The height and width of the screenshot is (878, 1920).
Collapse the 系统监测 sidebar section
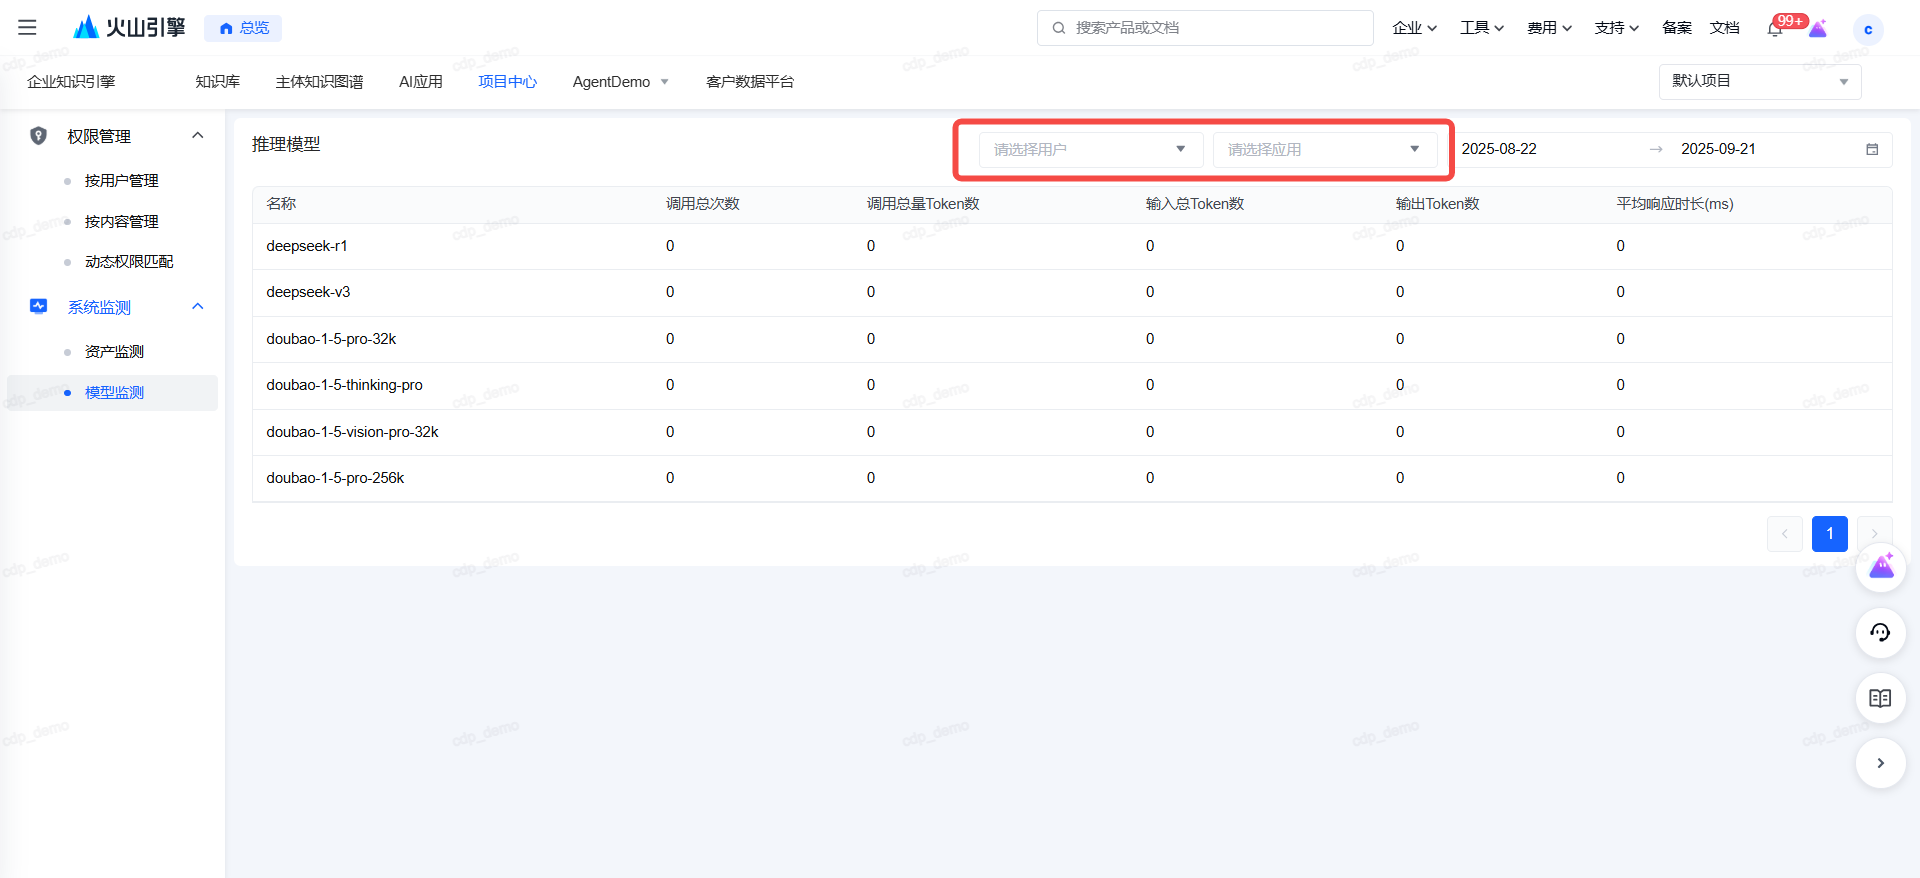pyautogui.click(x=198, y=307)
